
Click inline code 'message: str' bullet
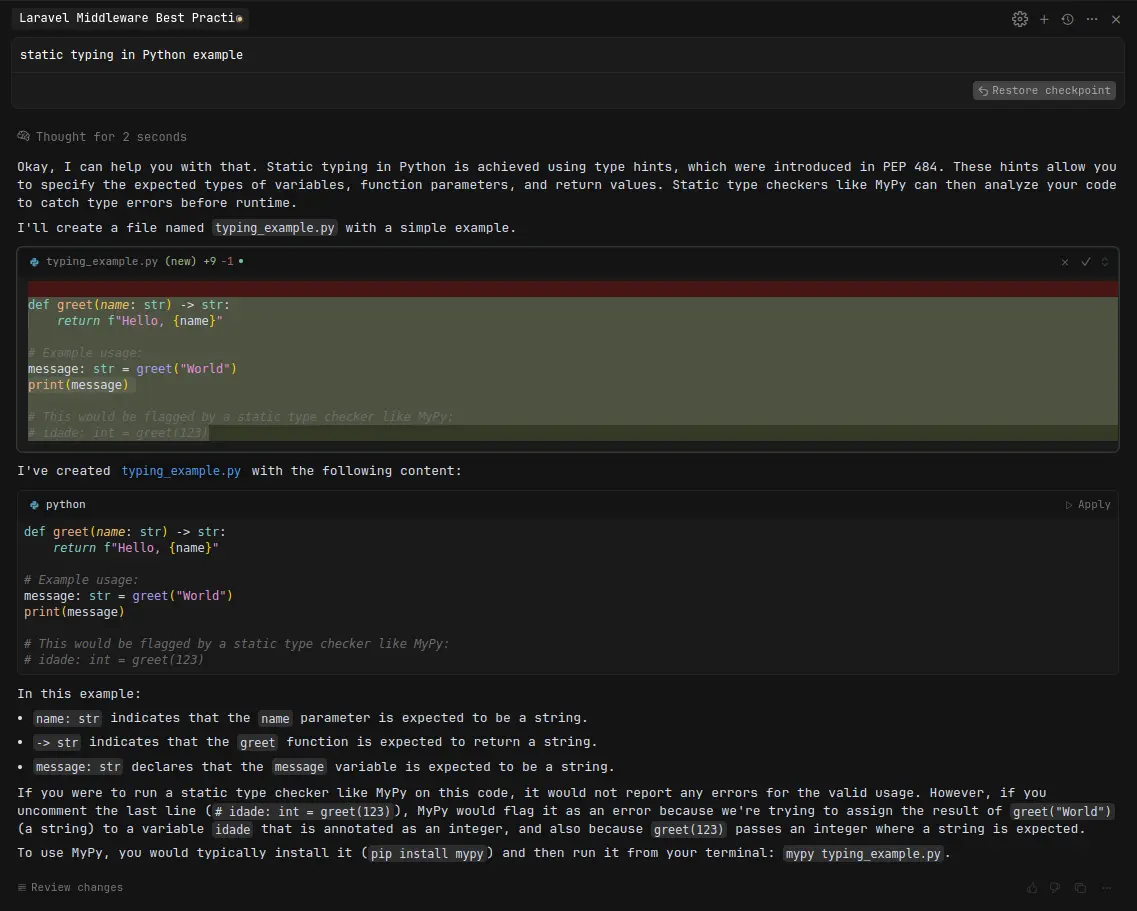click(x=78, y=767)
